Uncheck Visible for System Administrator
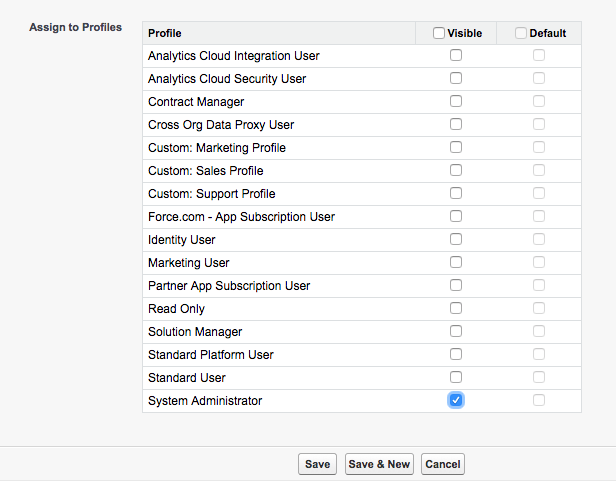 tap(456, 400)
